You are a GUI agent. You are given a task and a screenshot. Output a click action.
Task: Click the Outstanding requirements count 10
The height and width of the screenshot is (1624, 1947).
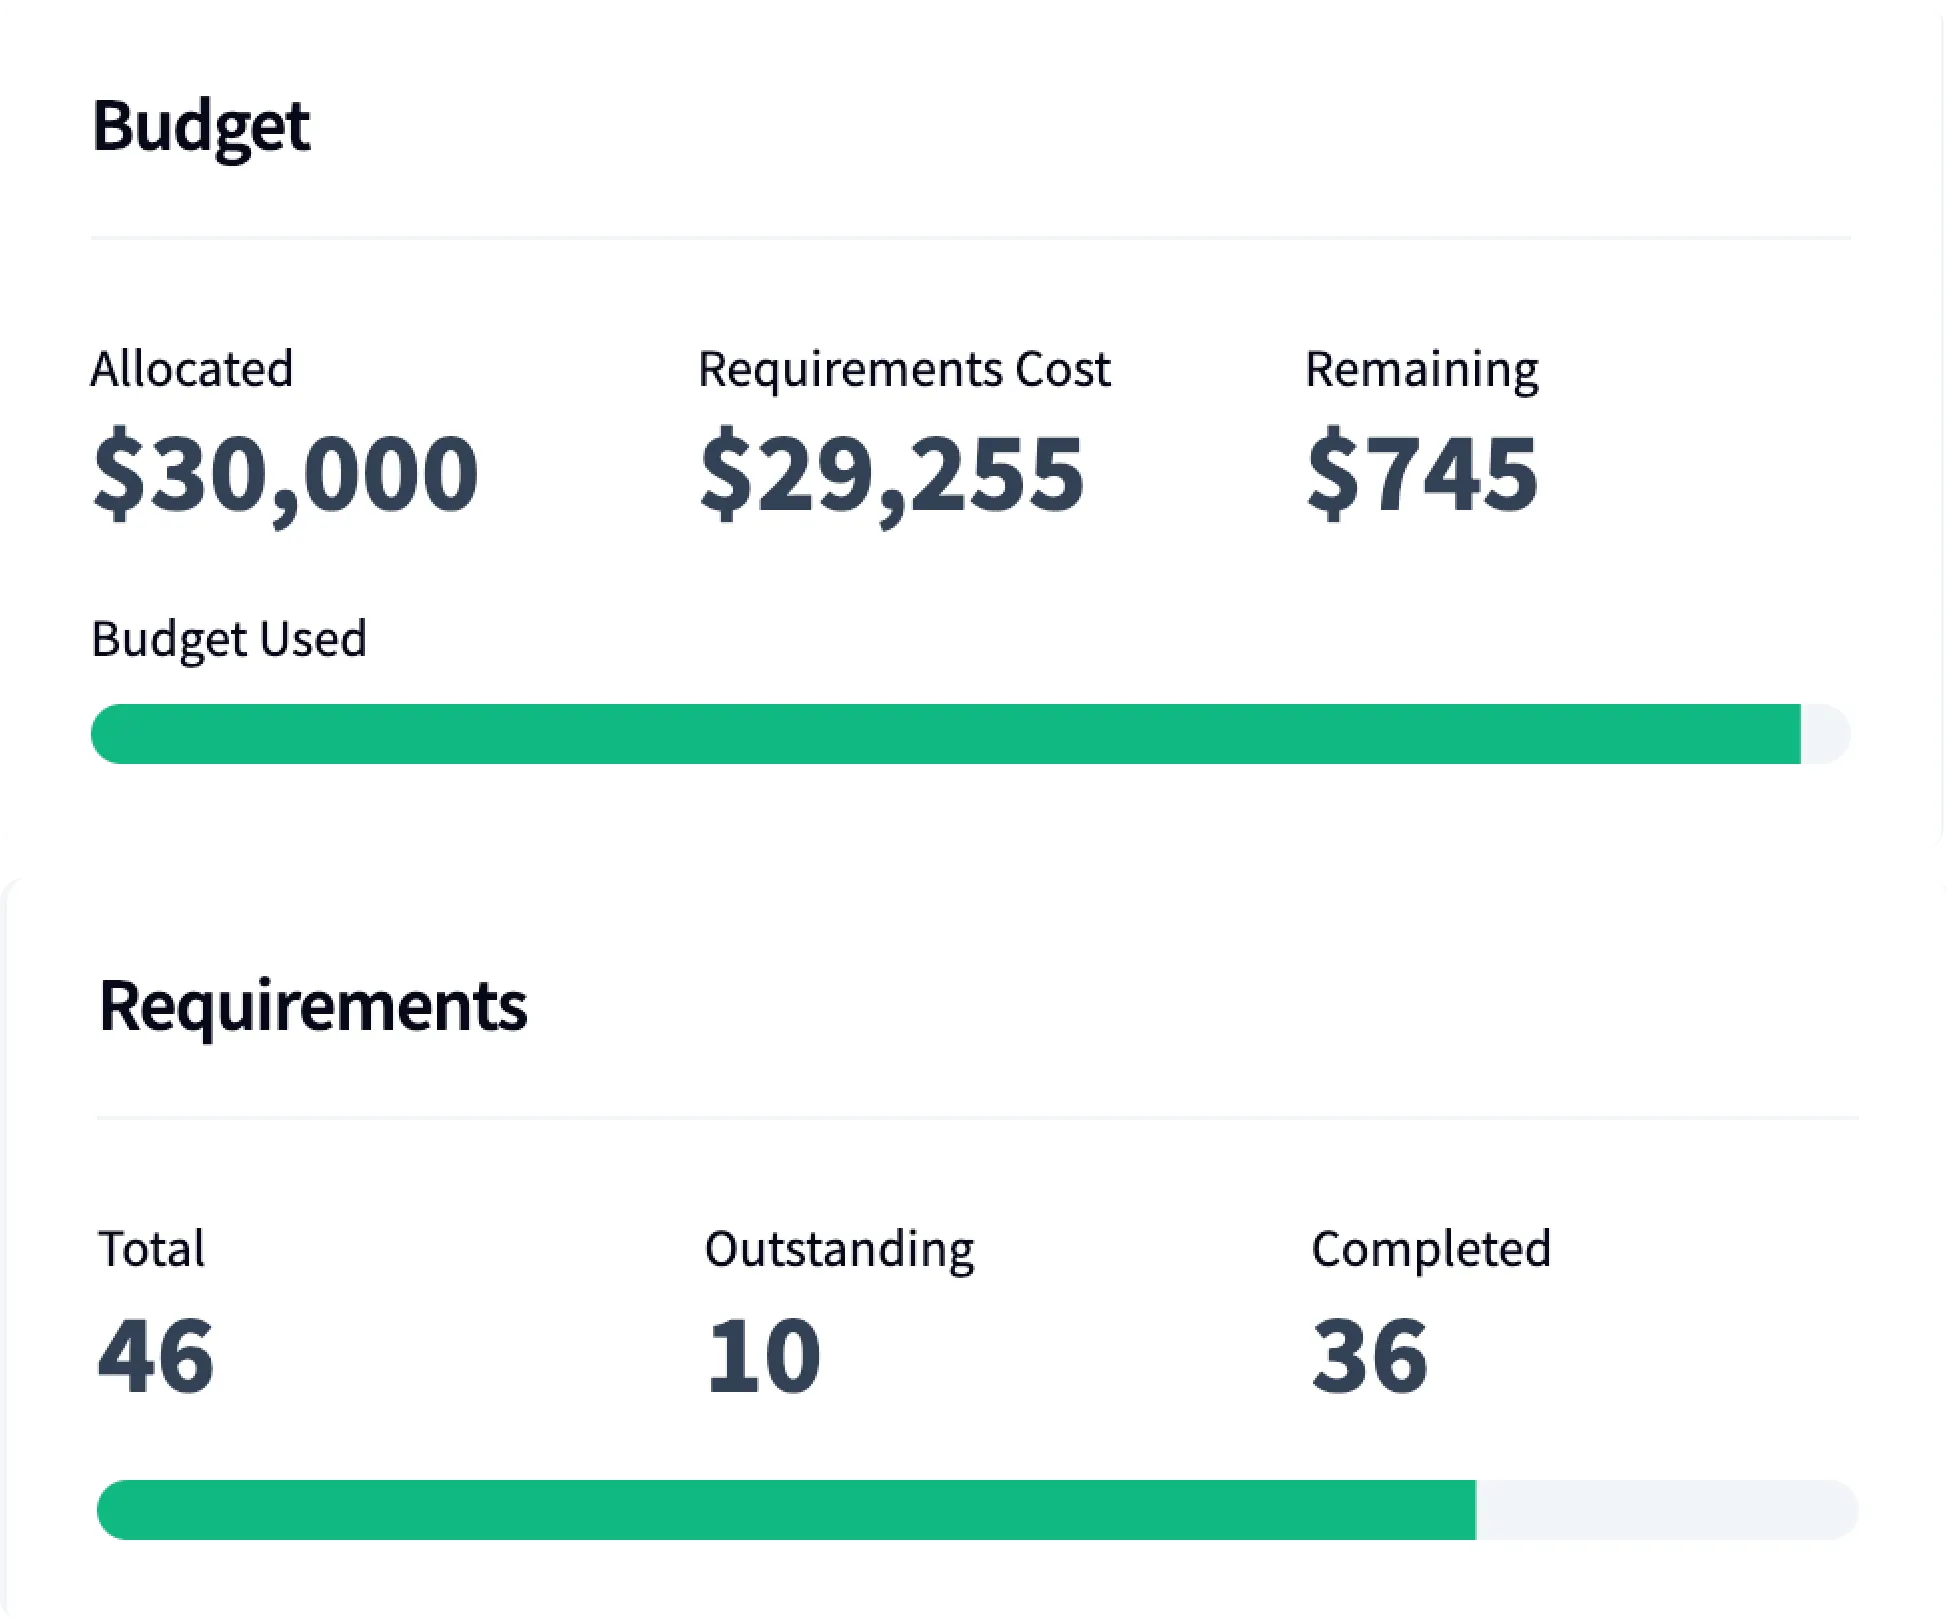(x=763, y=1353)
